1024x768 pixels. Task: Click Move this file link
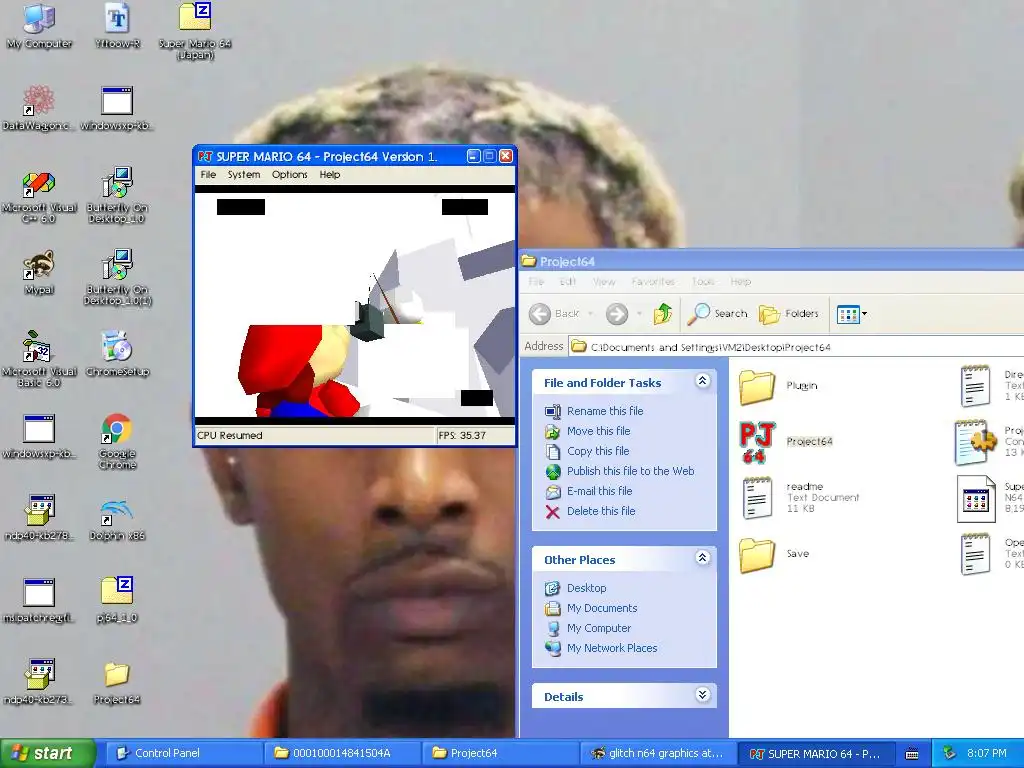click(x=598, y=431)
